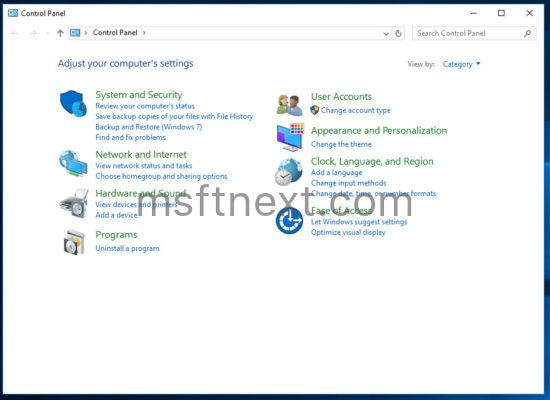Open the Network and Internet globe icon
550x400 pixels.
73,164
